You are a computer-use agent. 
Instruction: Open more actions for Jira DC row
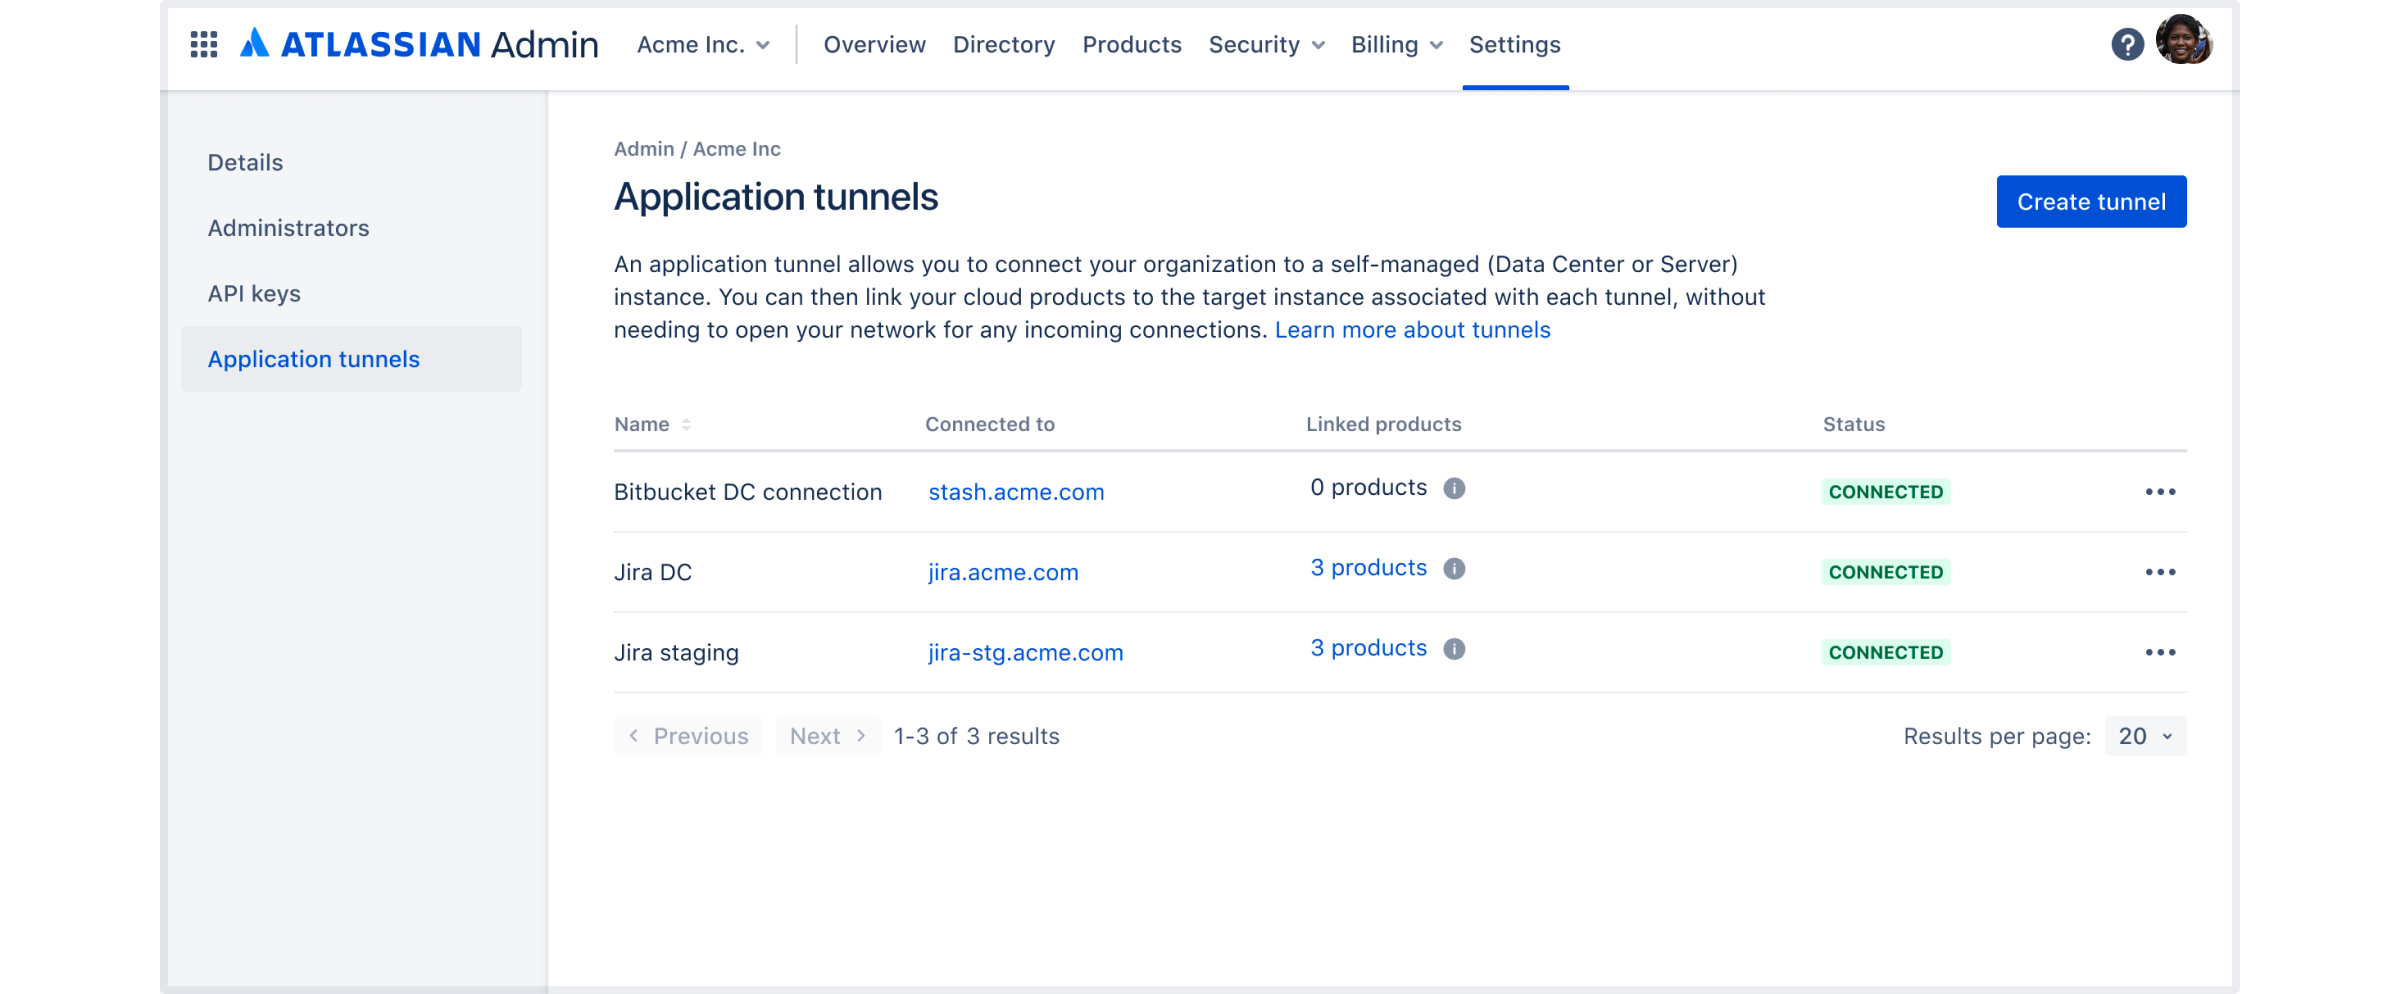2160,572
